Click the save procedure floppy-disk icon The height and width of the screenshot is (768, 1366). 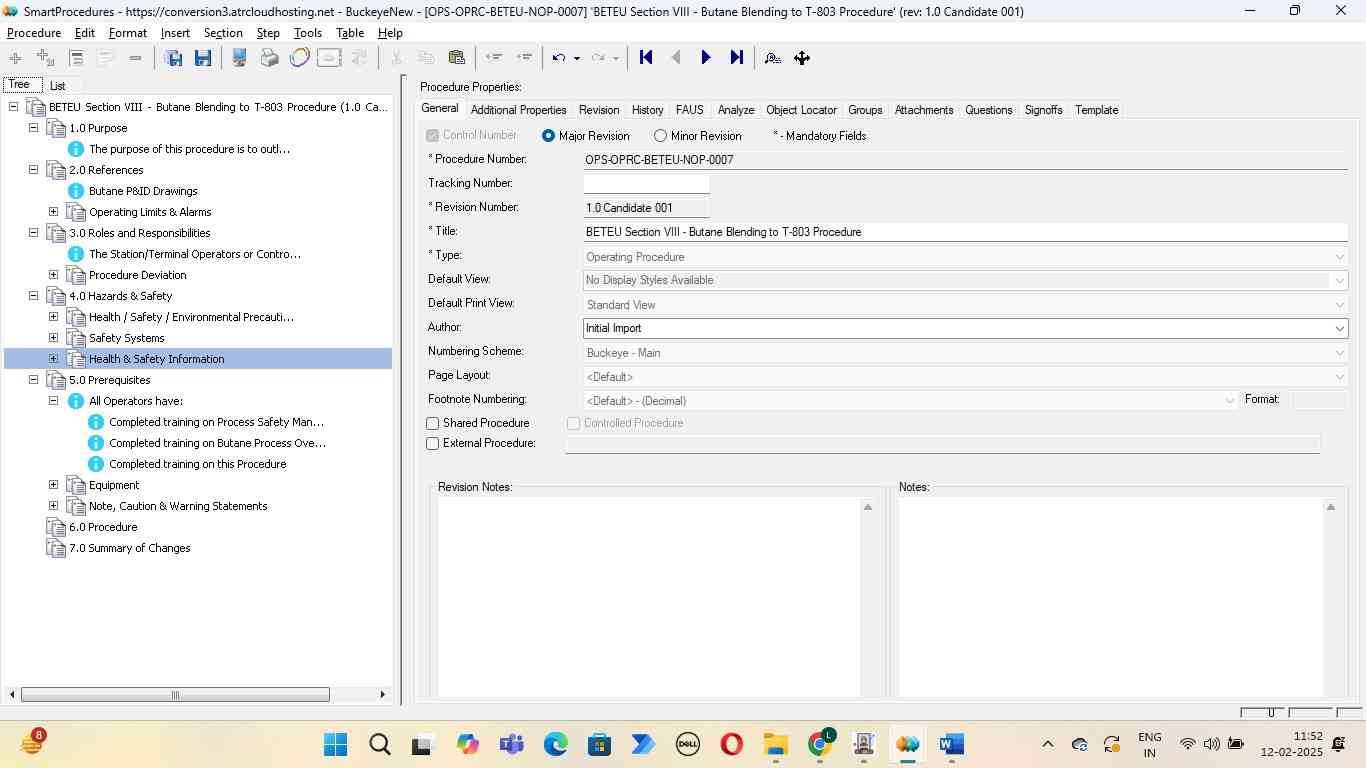tap(203, 58)
